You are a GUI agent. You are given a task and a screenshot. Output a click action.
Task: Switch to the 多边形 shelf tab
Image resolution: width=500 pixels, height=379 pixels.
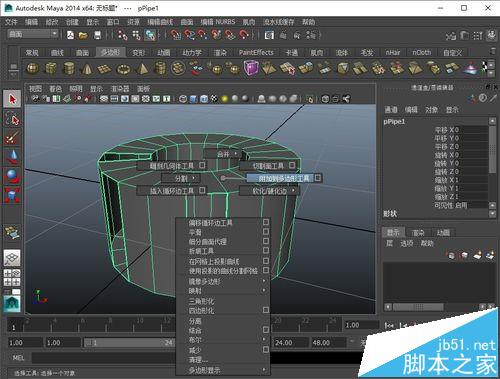click(110, 53)
